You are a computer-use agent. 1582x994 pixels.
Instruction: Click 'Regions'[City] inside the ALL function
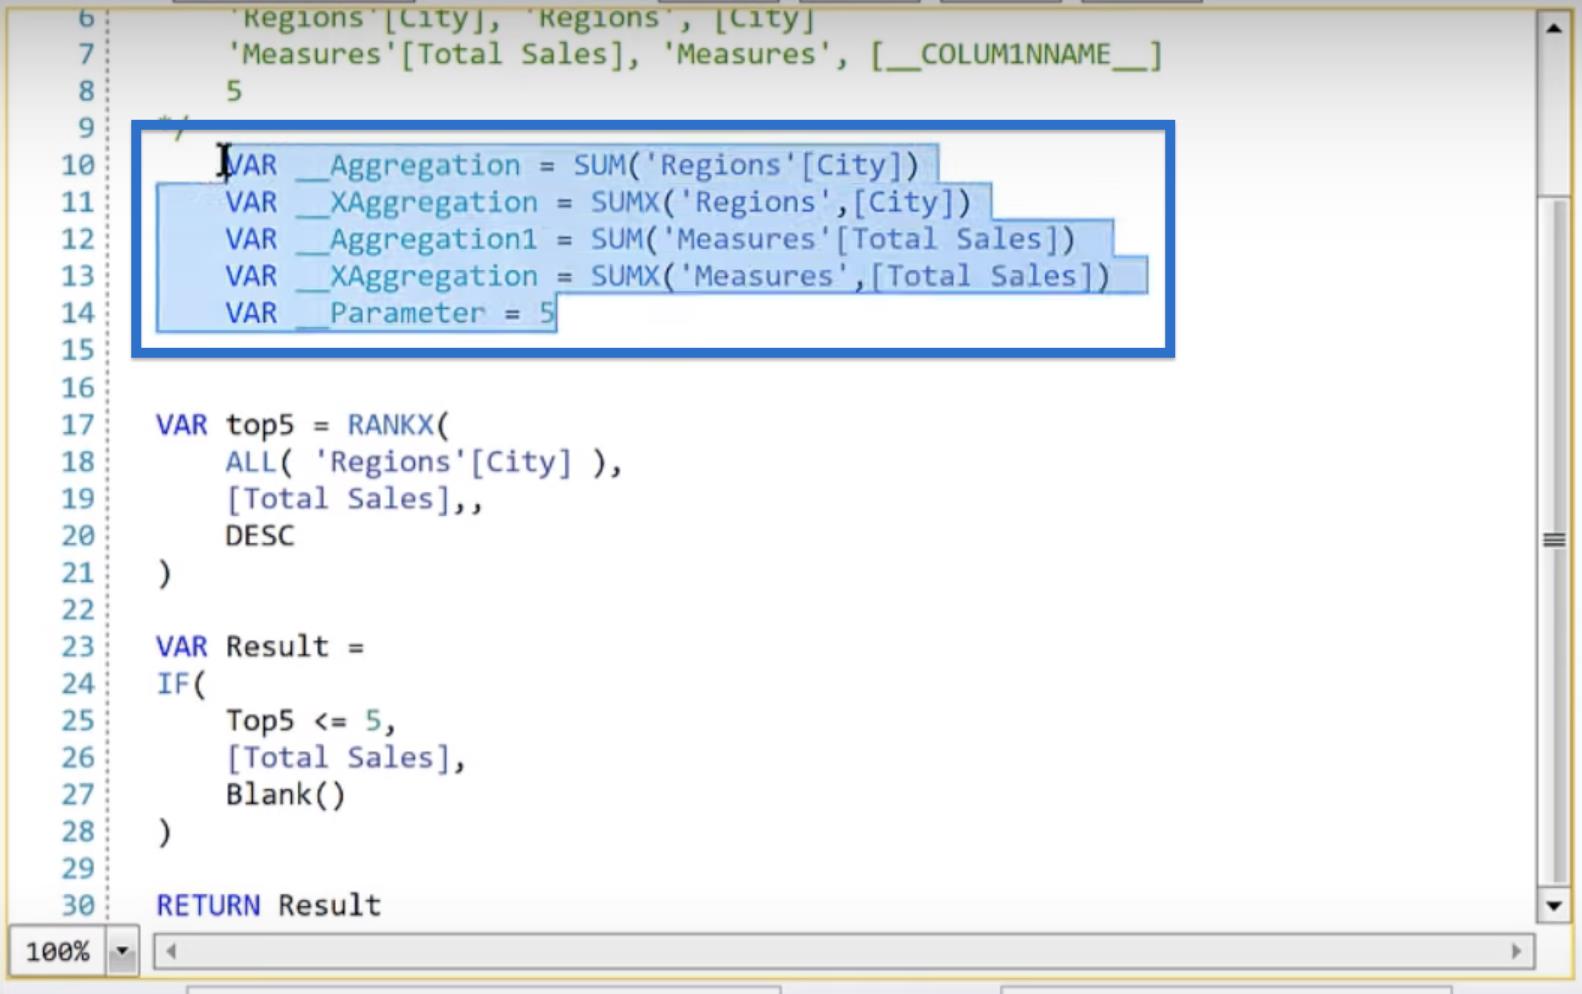click(442, 462)
